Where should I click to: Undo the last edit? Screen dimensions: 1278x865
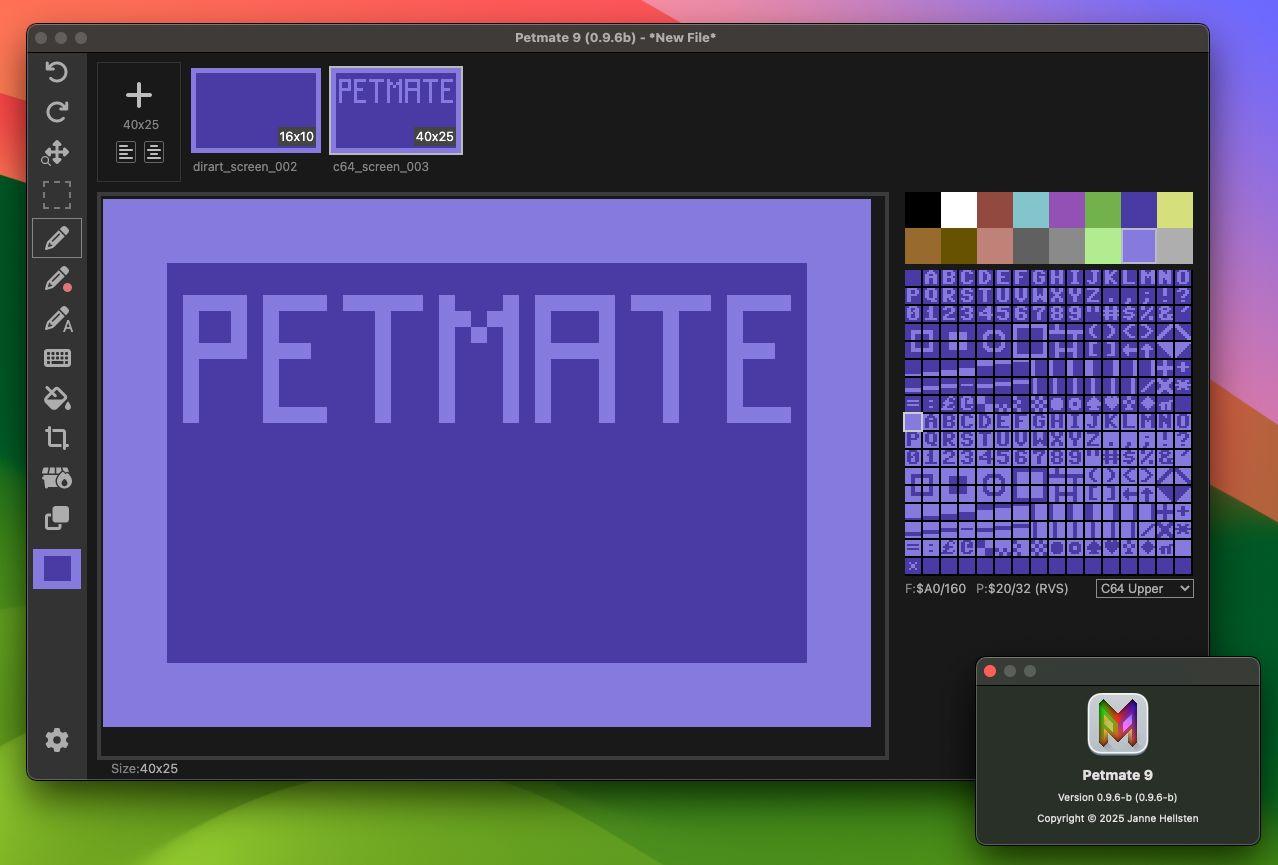(57, 72)
